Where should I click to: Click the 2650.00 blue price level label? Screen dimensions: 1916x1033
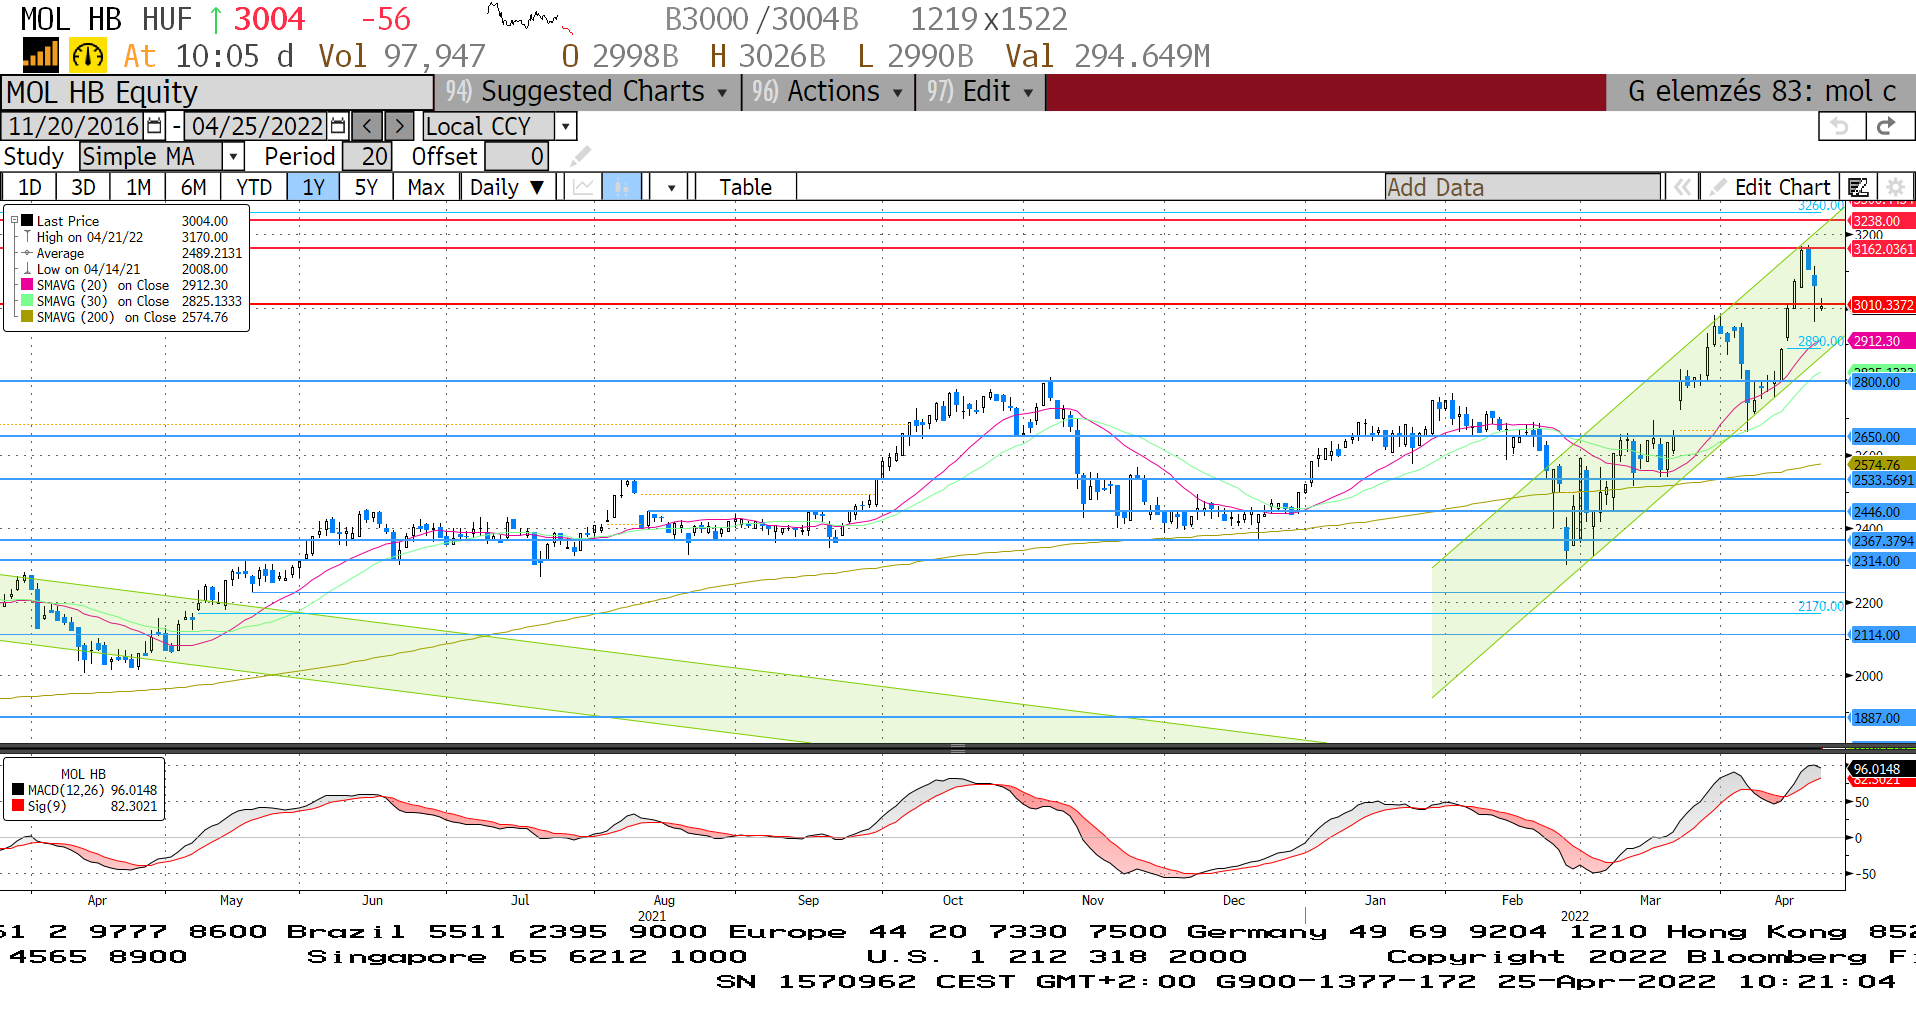[x=1882, y=437]
